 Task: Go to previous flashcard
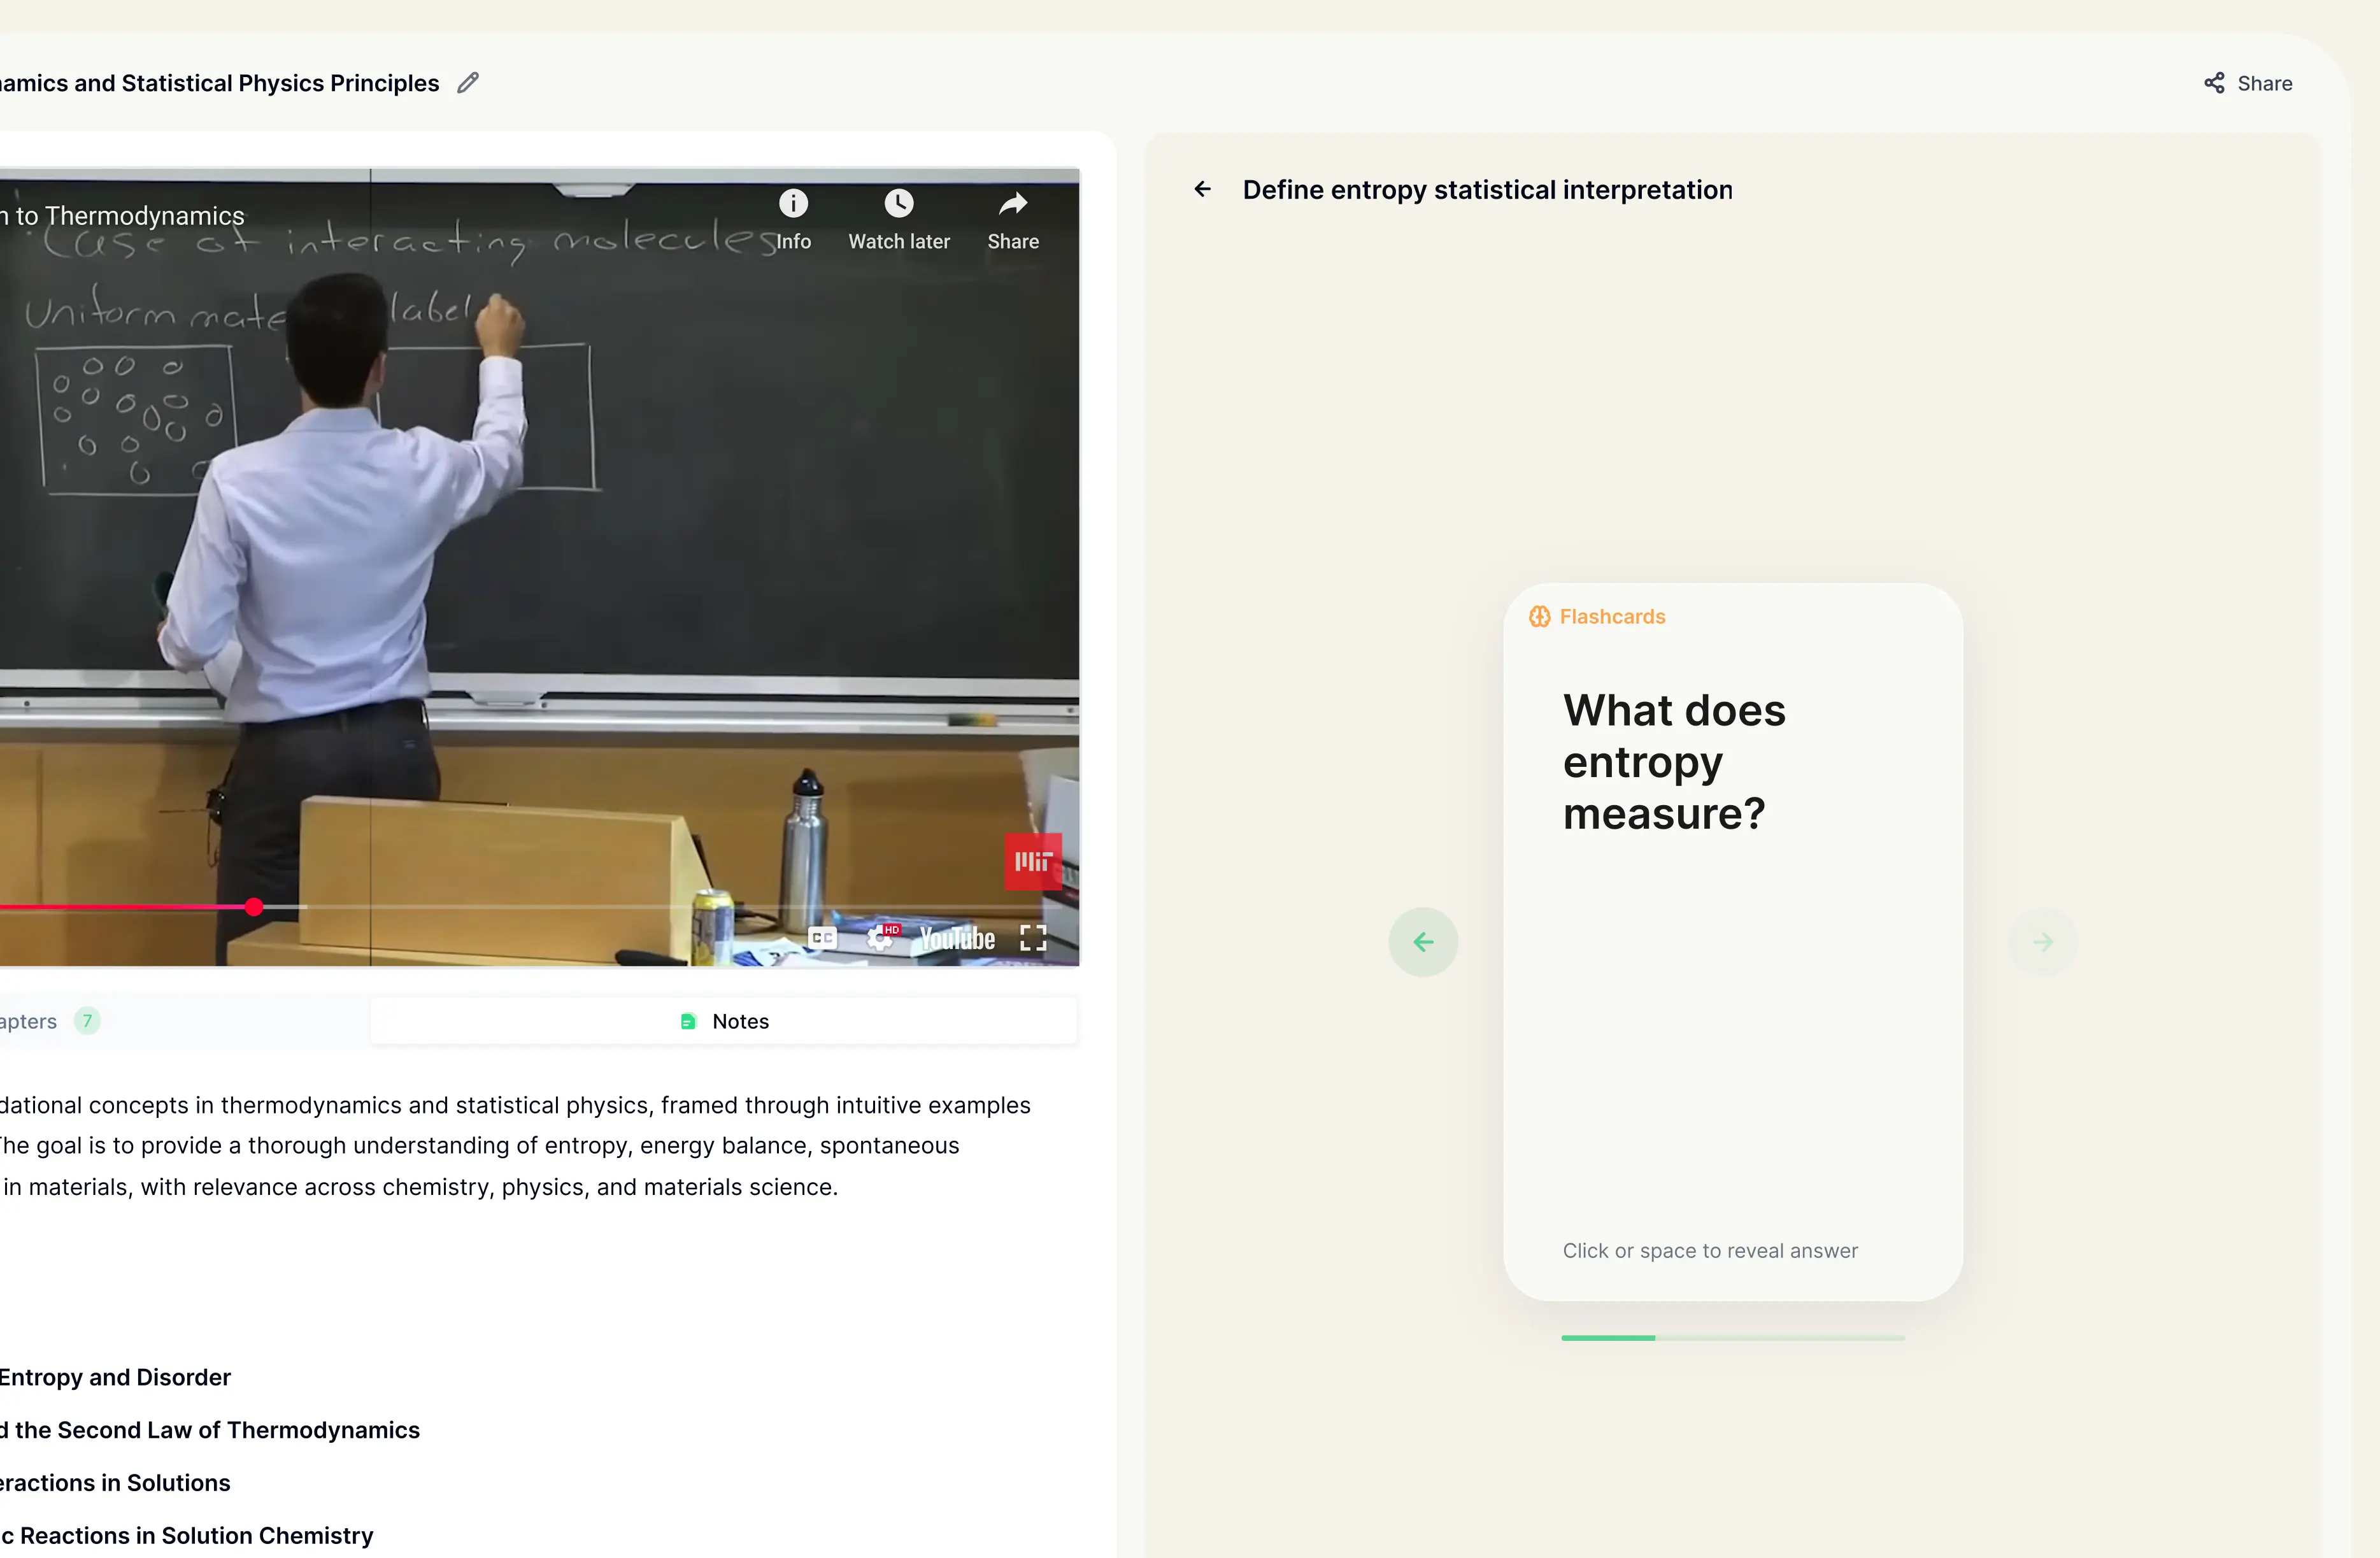[1423, 942]
